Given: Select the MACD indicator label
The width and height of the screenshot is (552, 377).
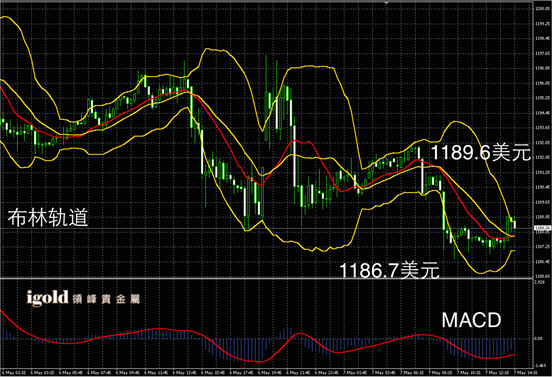Looking at the screenshot, I should pyautogui.click(x=471, y=320).
